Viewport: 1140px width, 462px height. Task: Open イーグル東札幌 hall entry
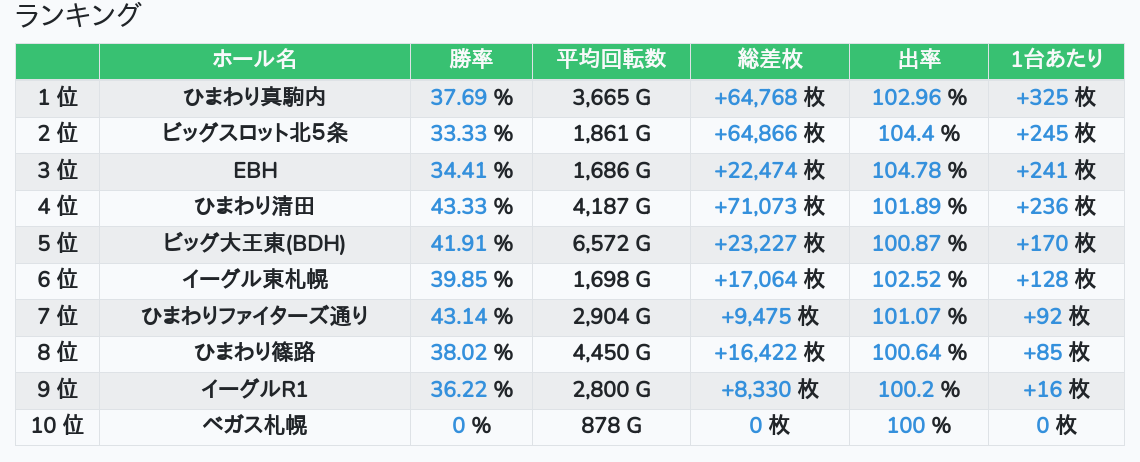point(255,280)
